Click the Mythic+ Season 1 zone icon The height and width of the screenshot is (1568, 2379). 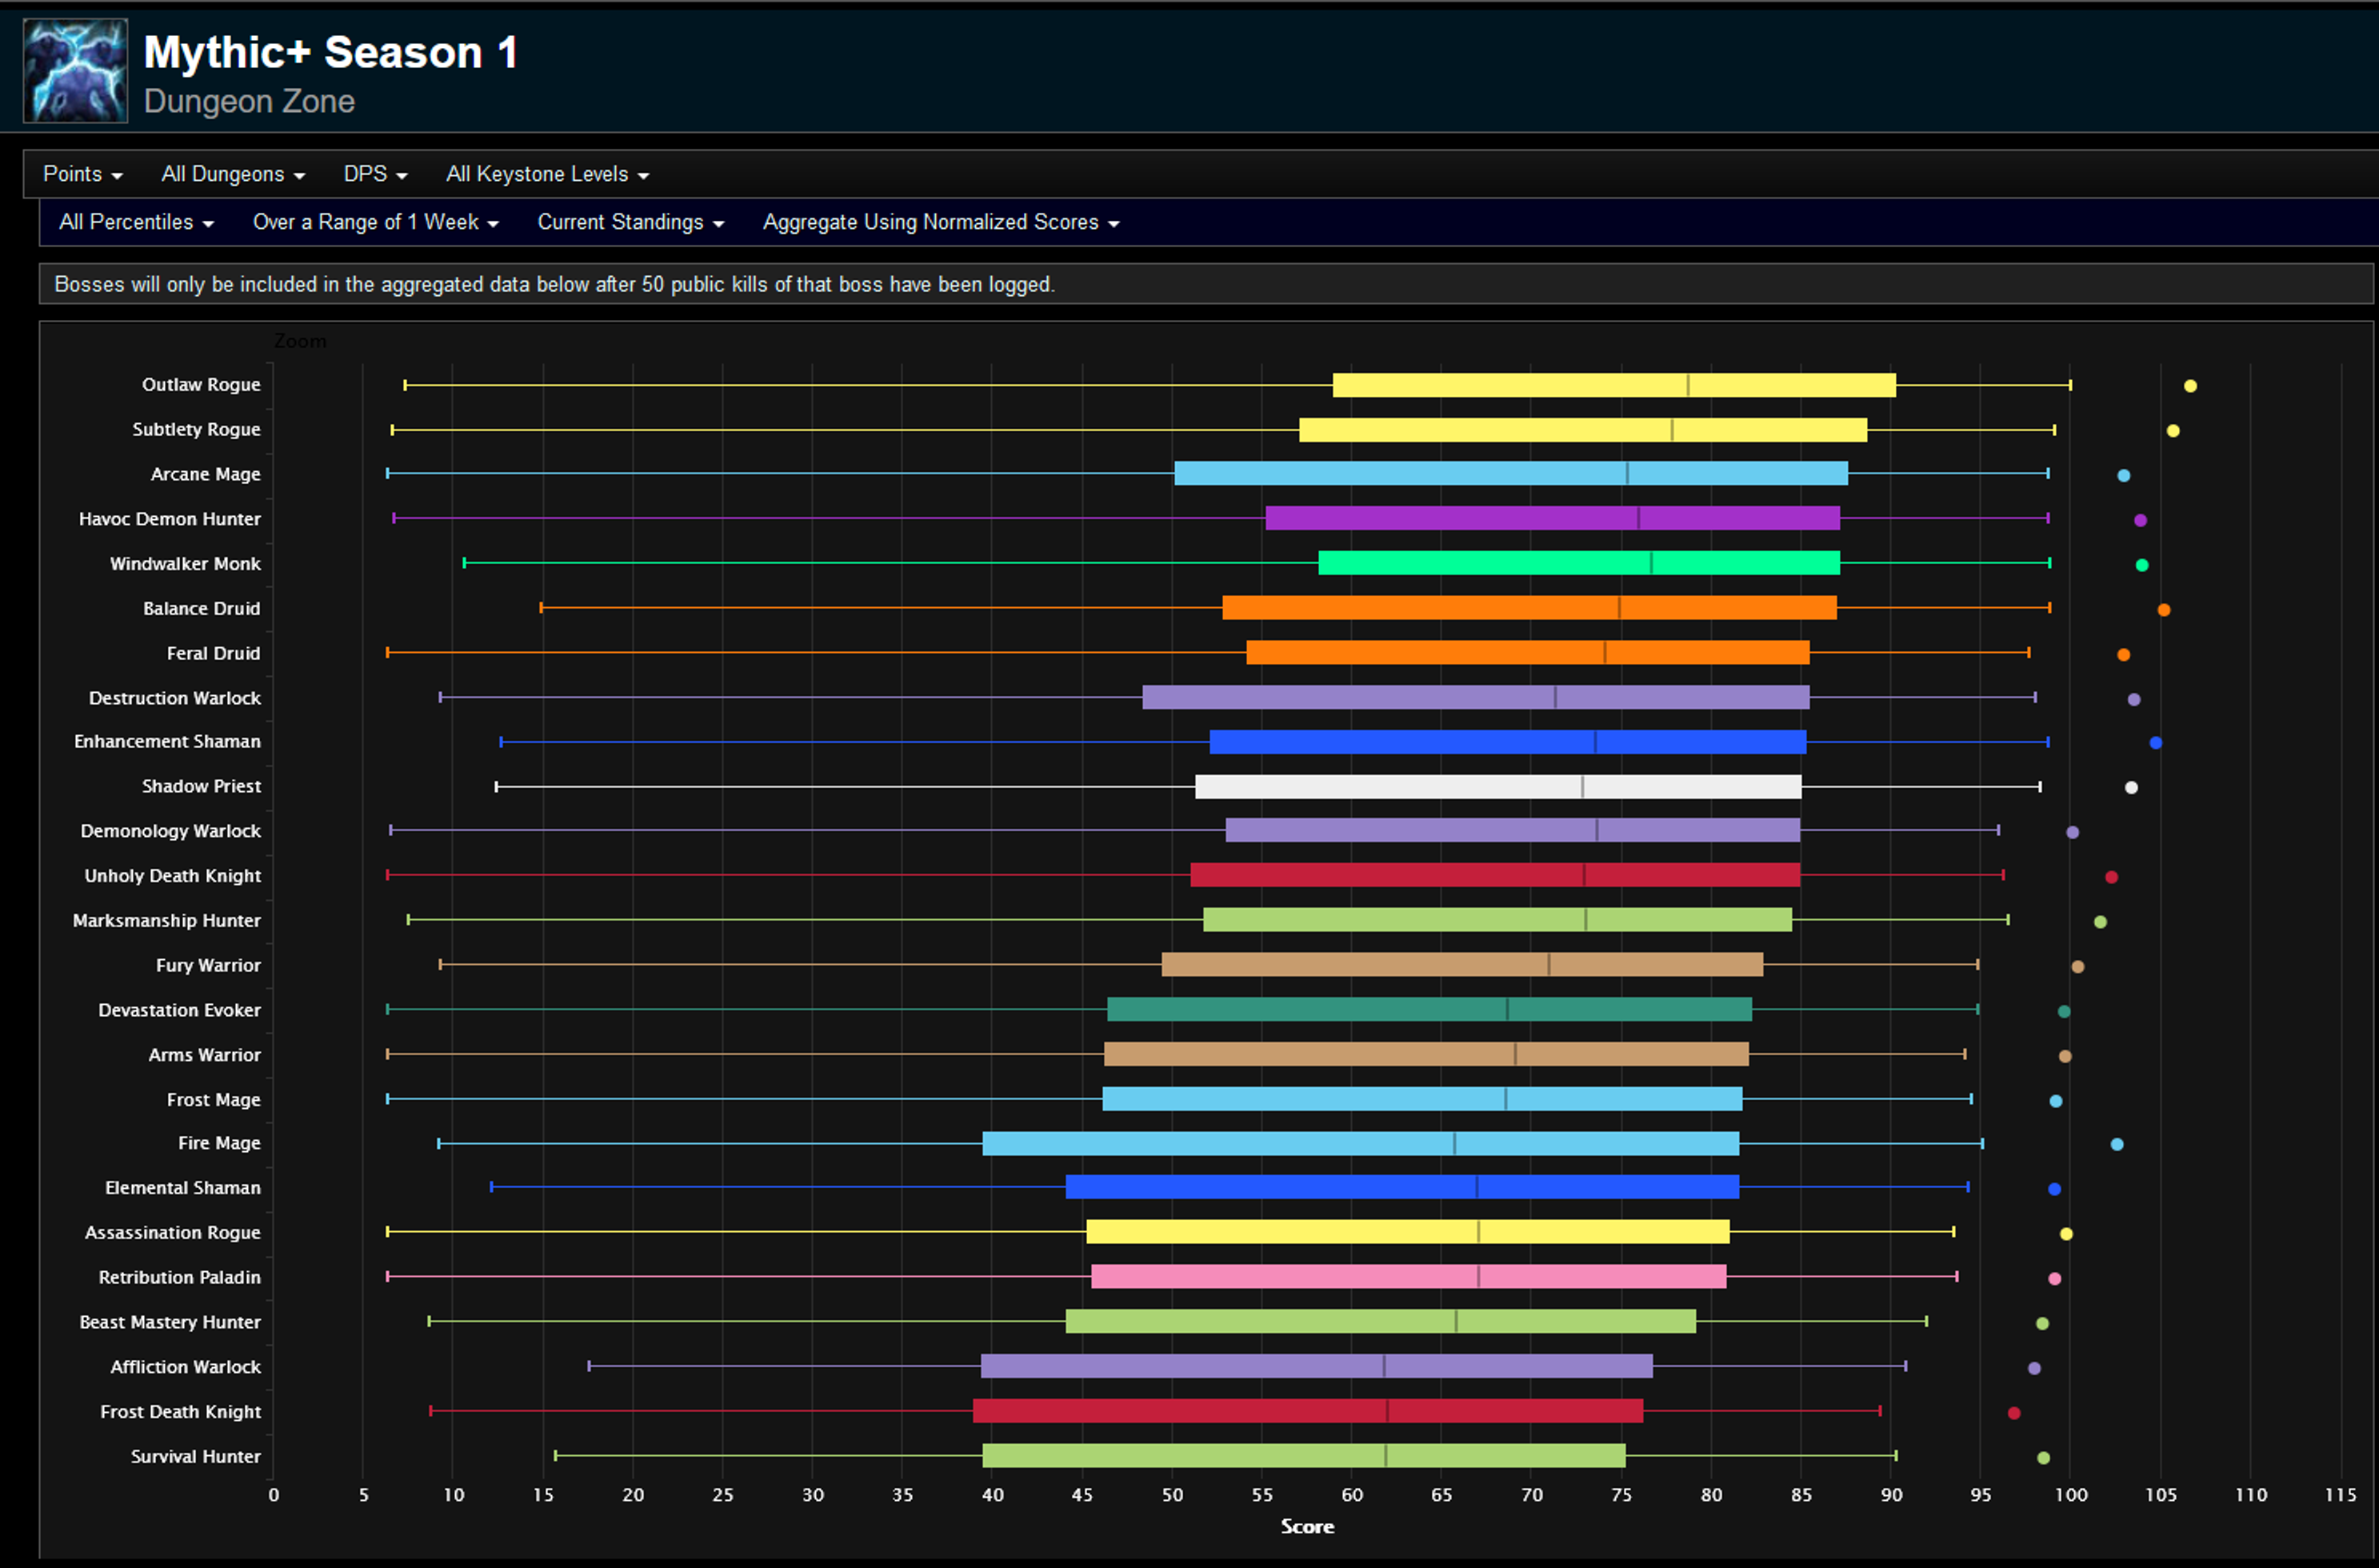click(76, 70)
